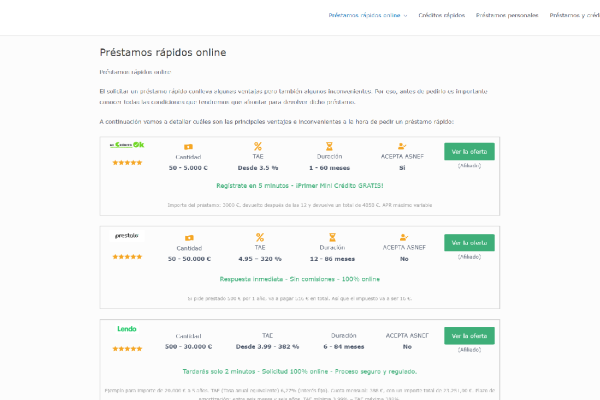Click the percent icon above 4.95 - 320 %

click(x=260, y=237)
